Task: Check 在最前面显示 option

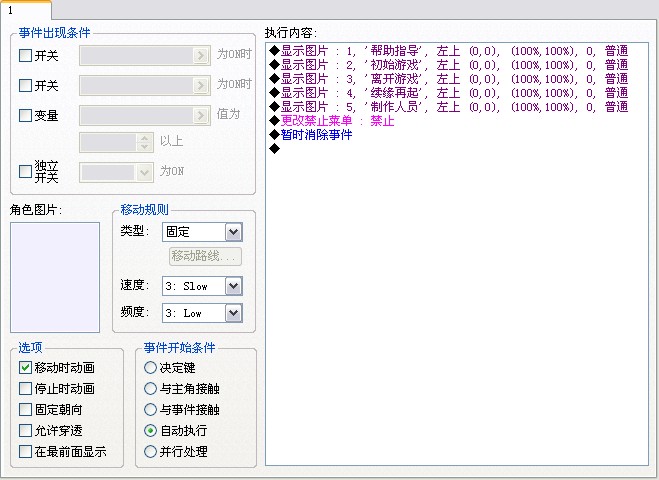Action: pos(25,451)
